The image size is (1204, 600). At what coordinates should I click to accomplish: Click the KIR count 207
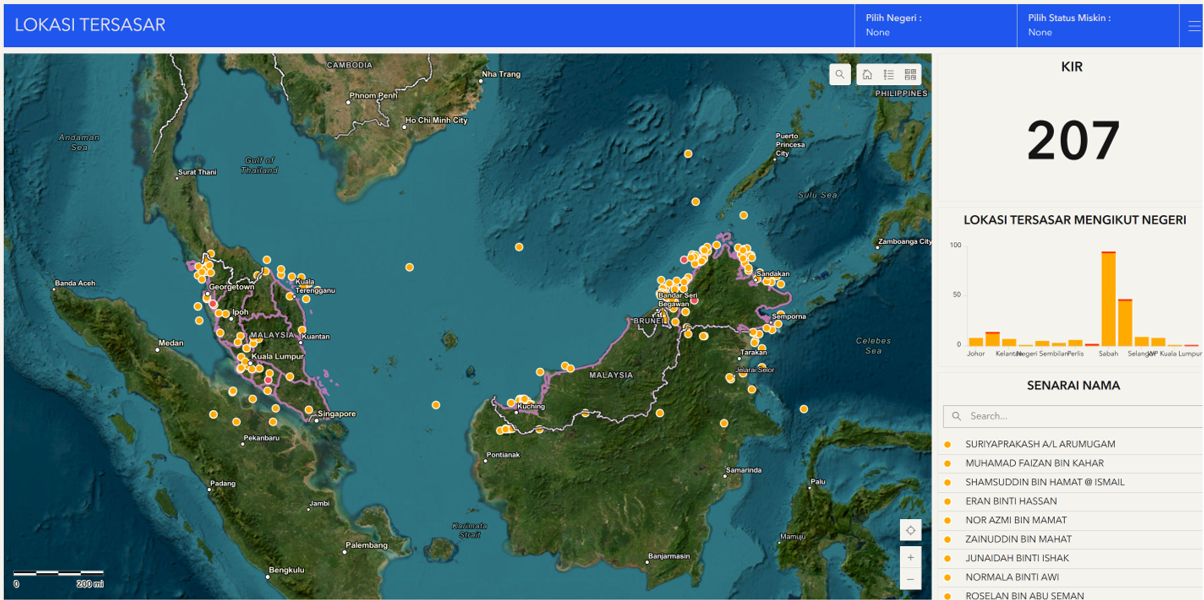[1072, 140]
